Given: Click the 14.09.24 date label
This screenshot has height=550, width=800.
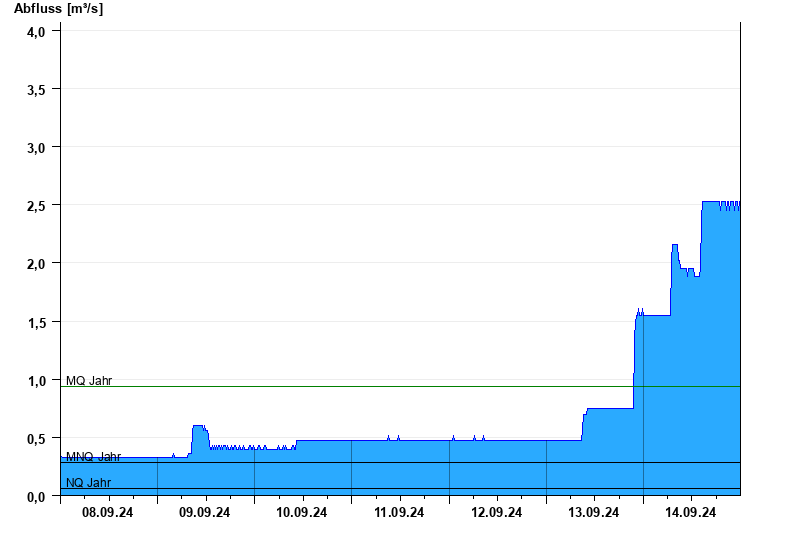Looking at the screenshot, I should coord(690,512).
